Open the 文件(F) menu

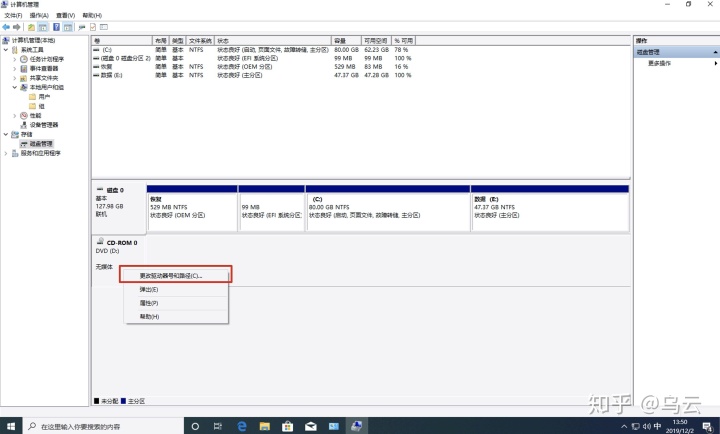tap(13, 16)
